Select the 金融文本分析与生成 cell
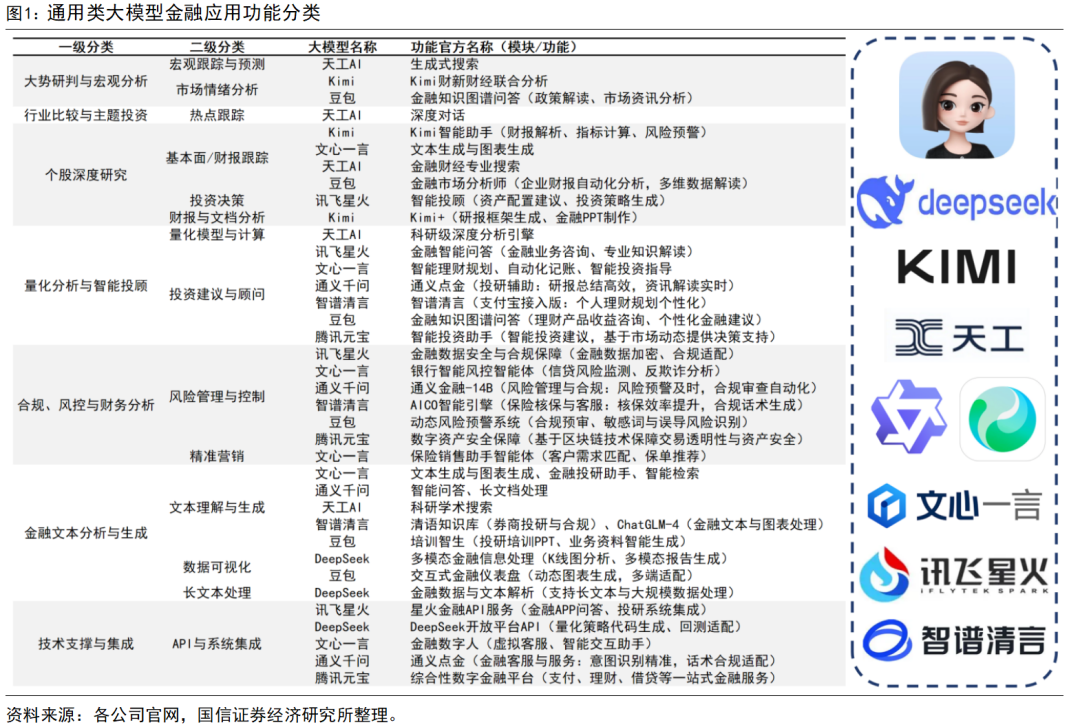Screen dimensions: 1080x727 [86, 533]
